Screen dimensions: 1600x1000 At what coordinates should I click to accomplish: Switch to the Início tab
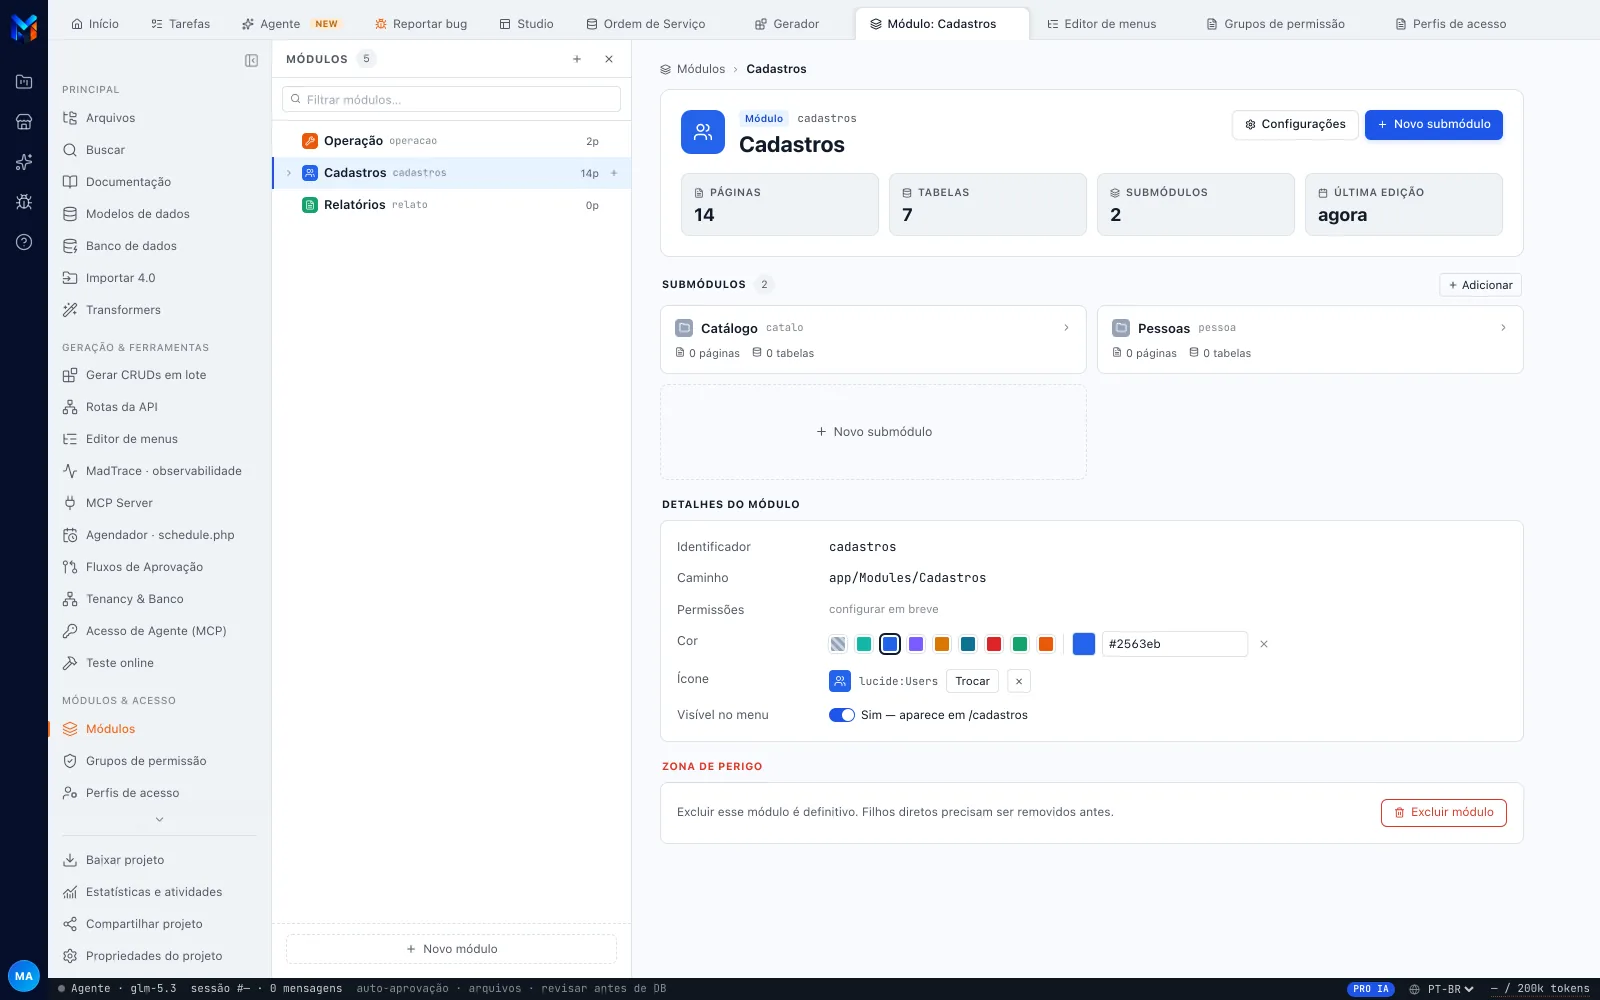point(95,24)
